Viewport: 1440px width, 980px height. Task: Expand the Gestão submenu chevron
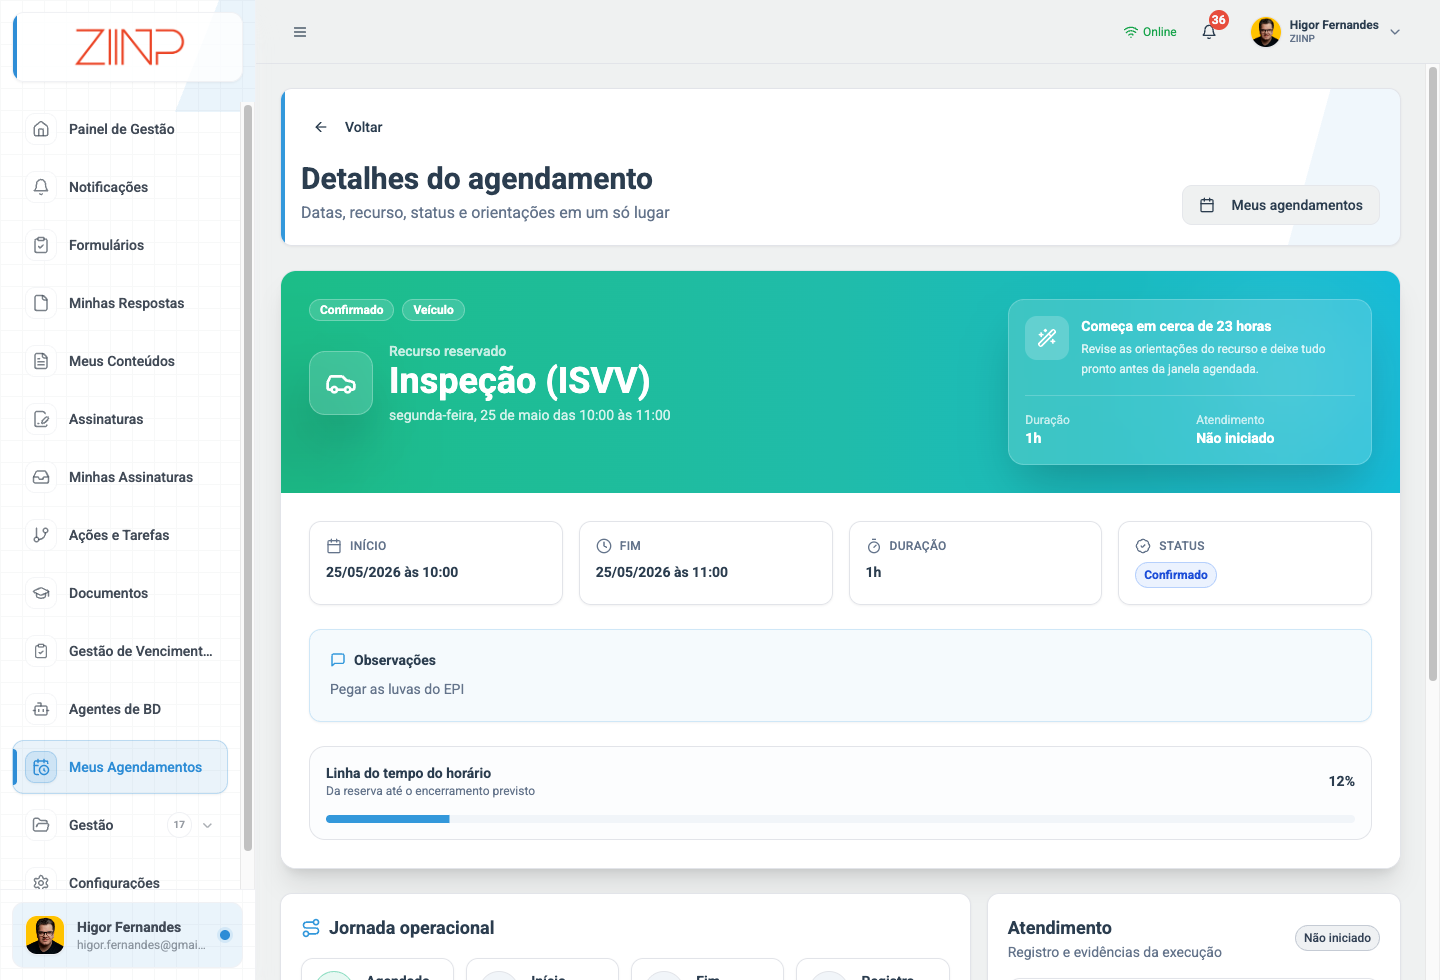click(x=208, y=825)
